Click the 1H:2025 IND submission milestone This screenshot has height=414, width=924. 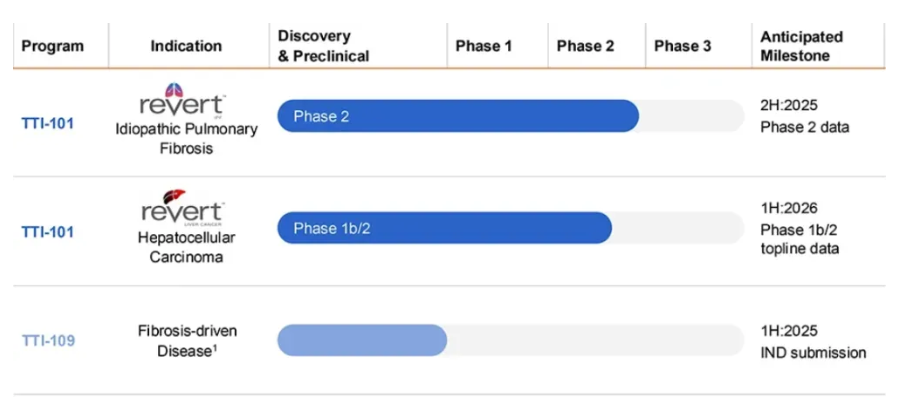click(x=812, y=342)
